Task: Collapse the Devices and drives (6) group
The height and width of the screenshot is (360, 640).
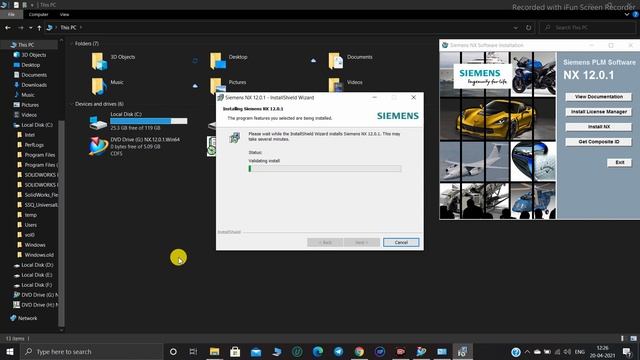Action: point(71,104)
